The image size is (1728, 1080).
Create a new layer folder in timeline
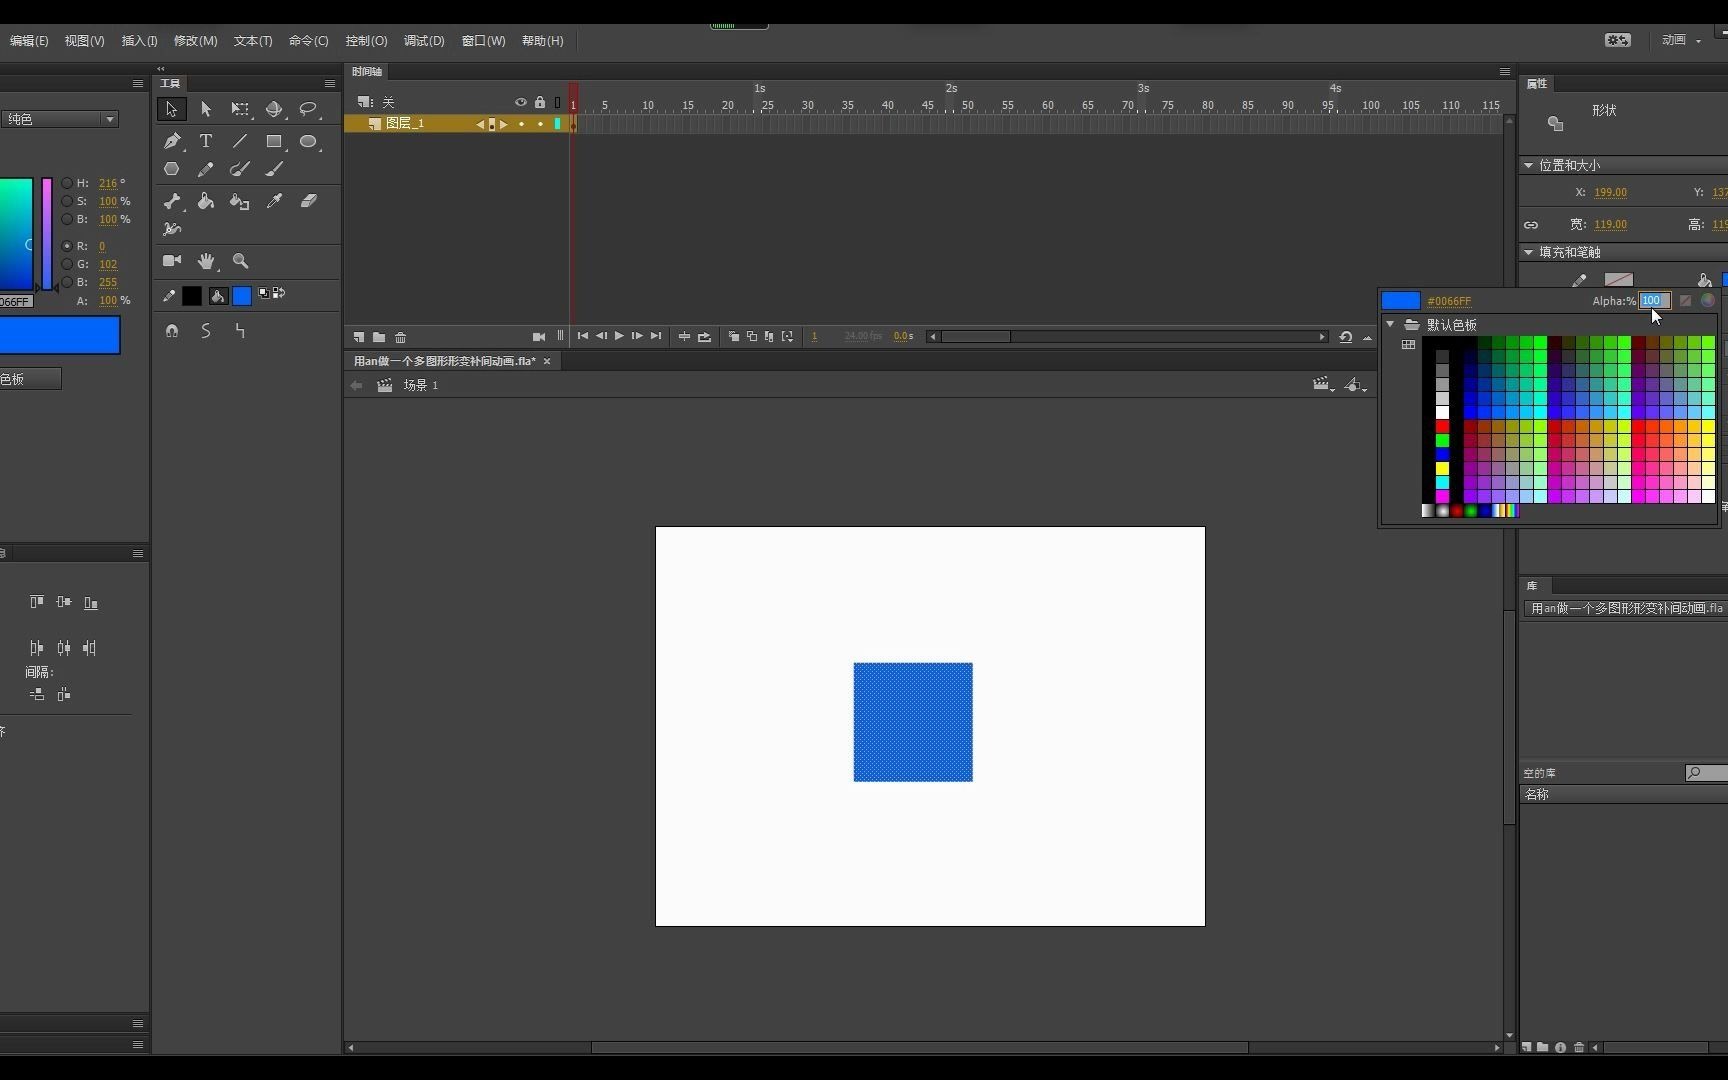379,337
